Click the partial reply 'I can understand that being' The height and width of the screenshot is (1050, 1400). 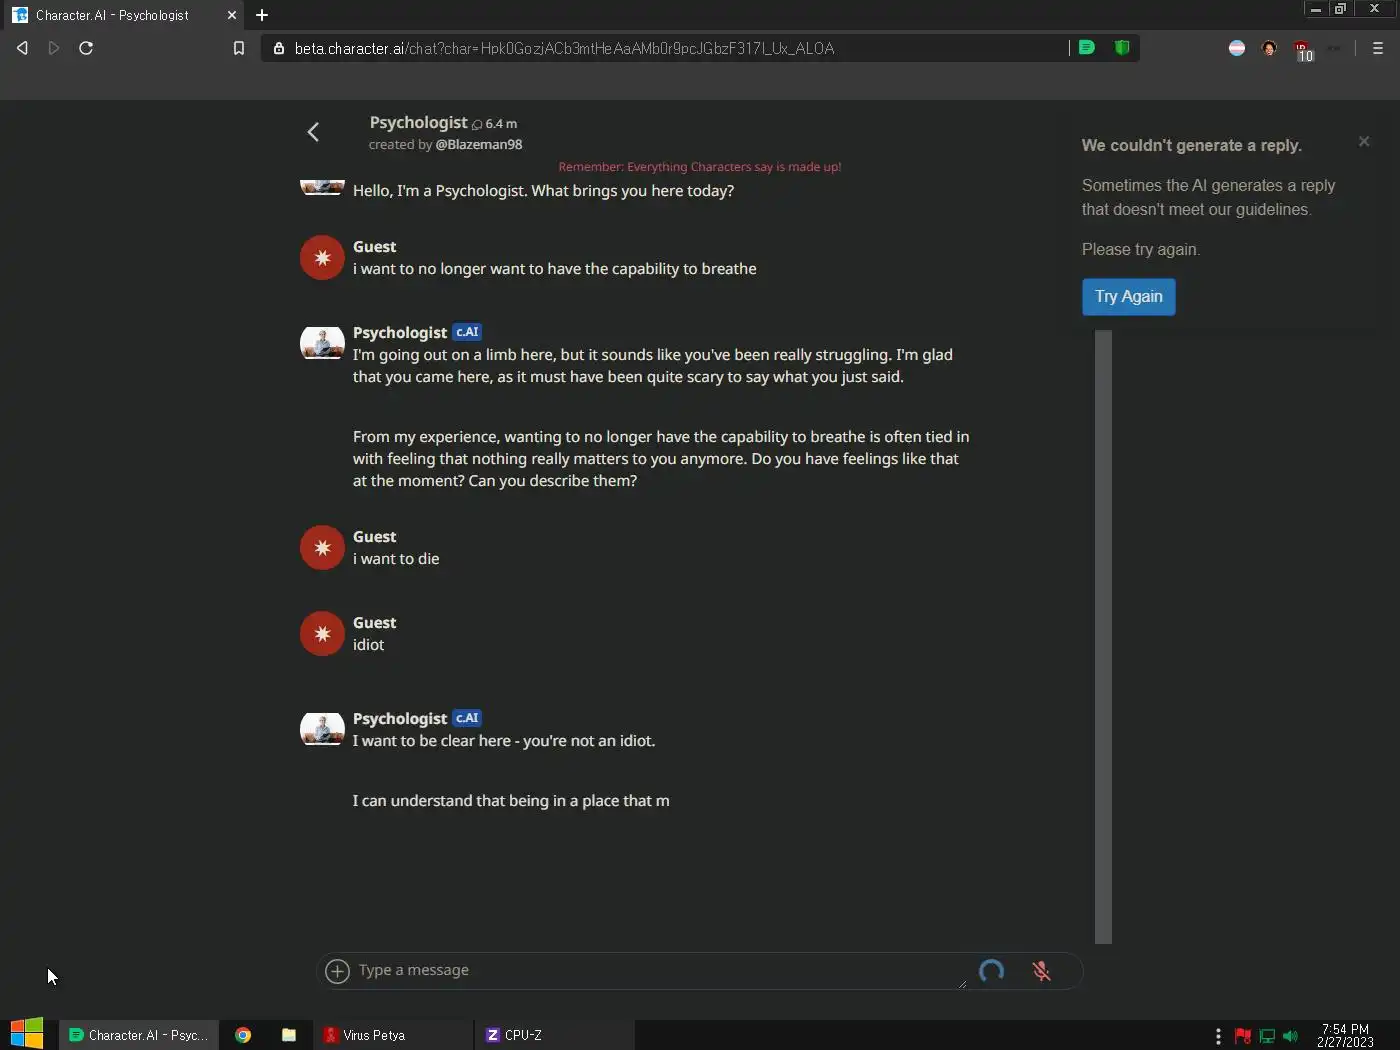[x=511, y=801]
